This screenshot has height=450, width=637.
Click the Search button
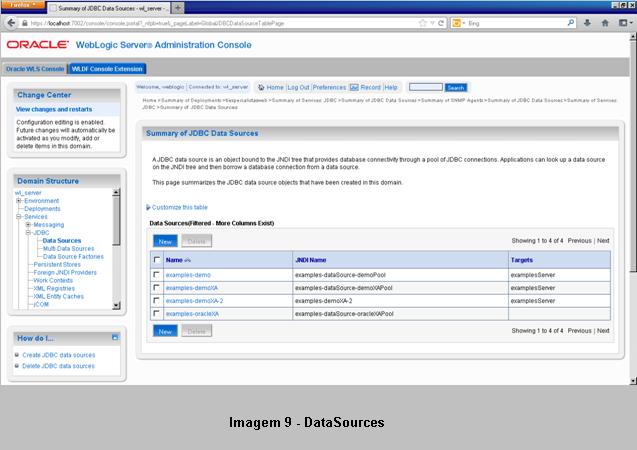456,87
